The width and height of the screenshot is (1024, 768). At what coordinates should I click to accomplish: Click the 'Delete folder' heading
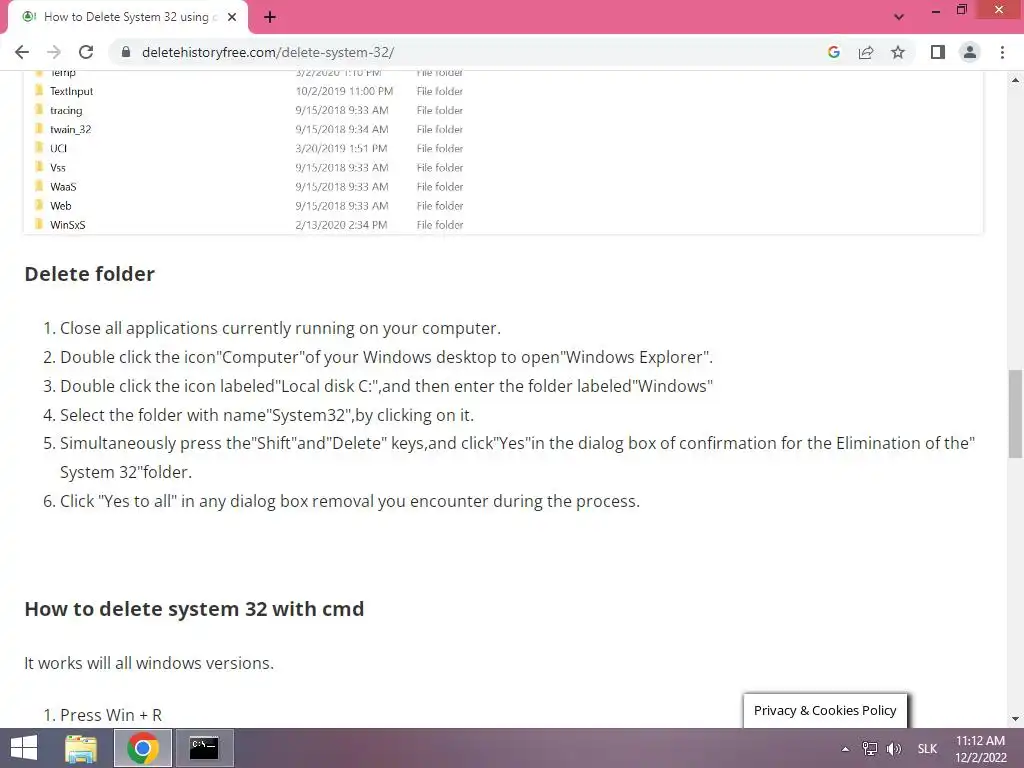point(89,274)
